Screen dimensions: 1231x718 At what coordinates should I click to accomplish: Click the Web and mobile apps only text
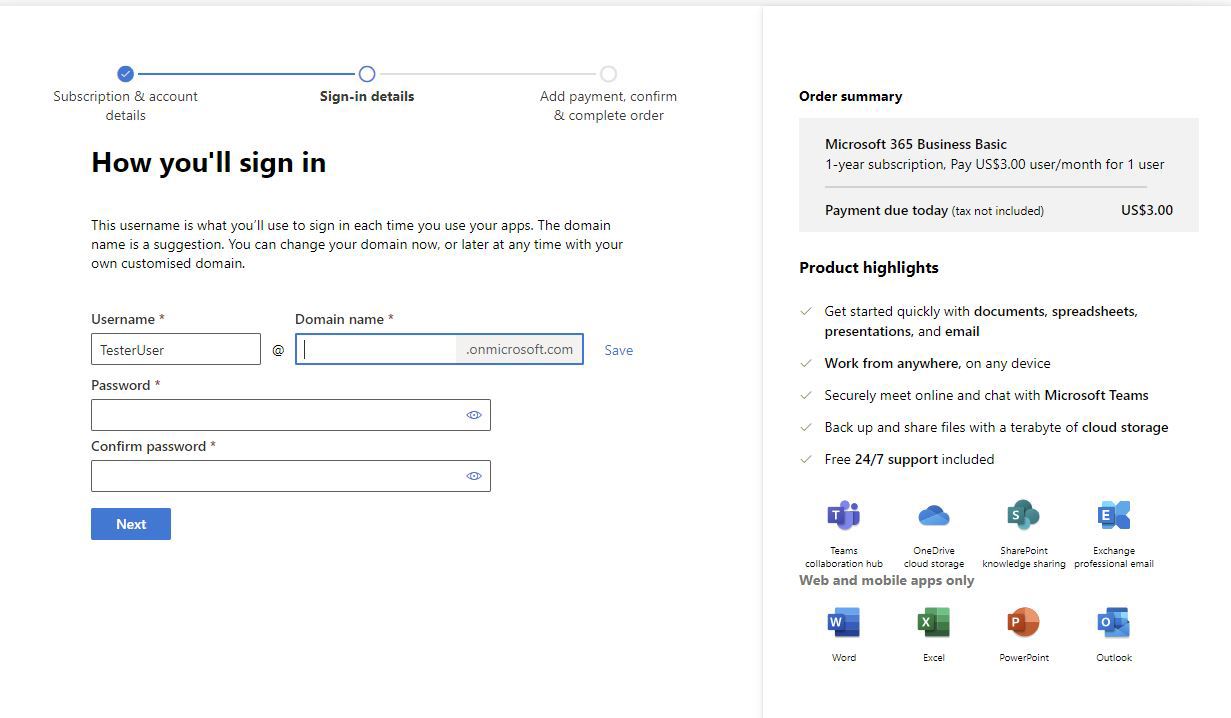[x=886, y=580]
